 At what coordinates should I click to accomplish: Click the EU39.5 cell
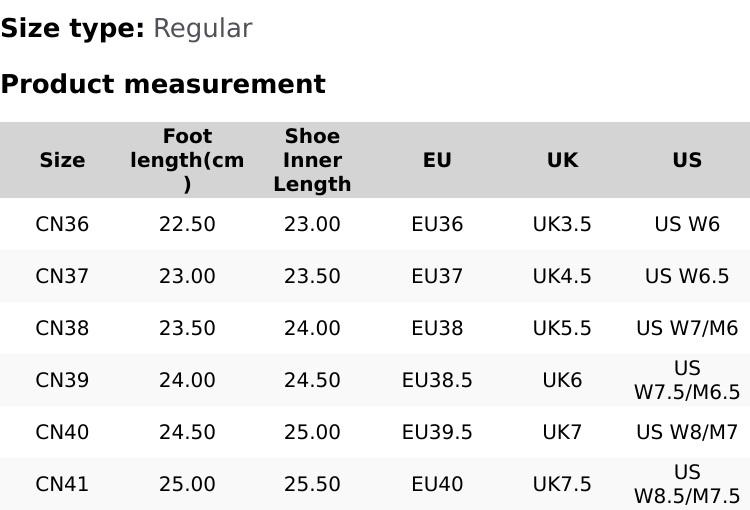437,432
